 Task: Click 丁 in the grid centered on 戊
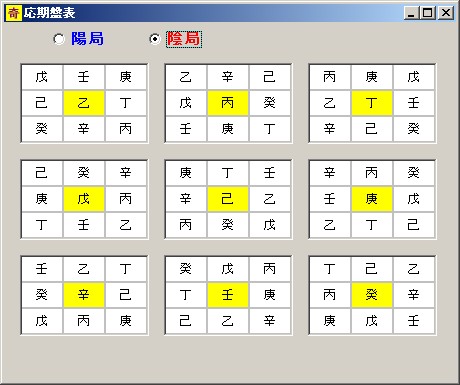point(42,225)
